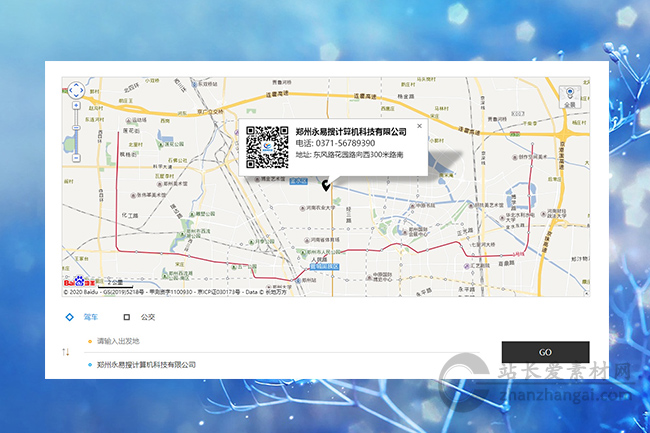Select the 公交 bus transit mode
The height and width of the screenshot is (433, 650).
tap(139, 317)
